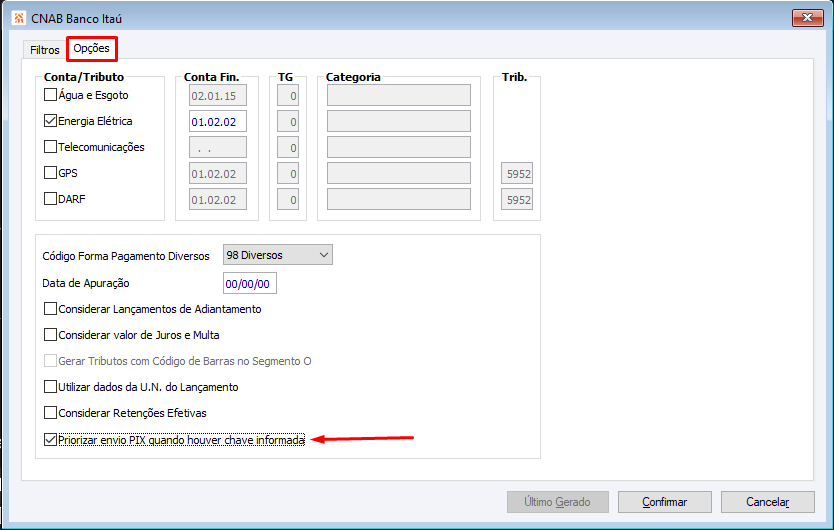834x530 pixels.
Task: Select the Opções tab
Action: coord(91,48)
